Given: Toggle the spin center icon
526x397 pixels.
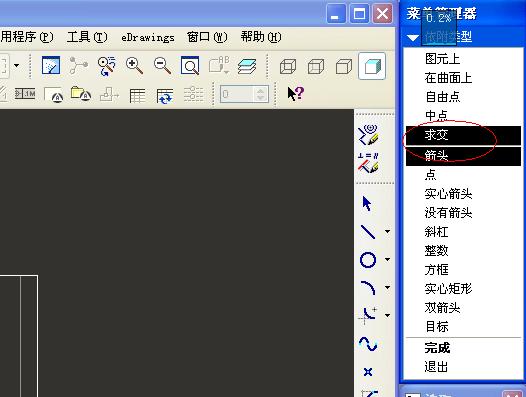Looking at the screenshot, I should tap(78, 65).
